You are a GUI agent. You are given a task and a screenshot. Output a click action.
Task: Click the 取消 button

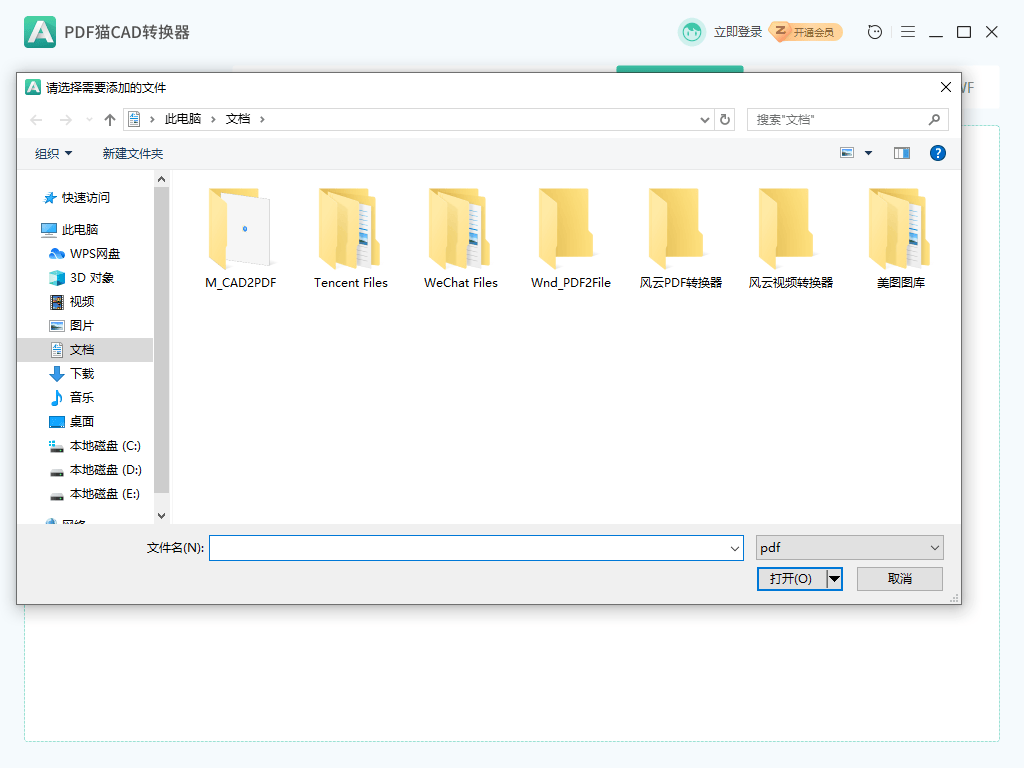(x=899, y=579)
